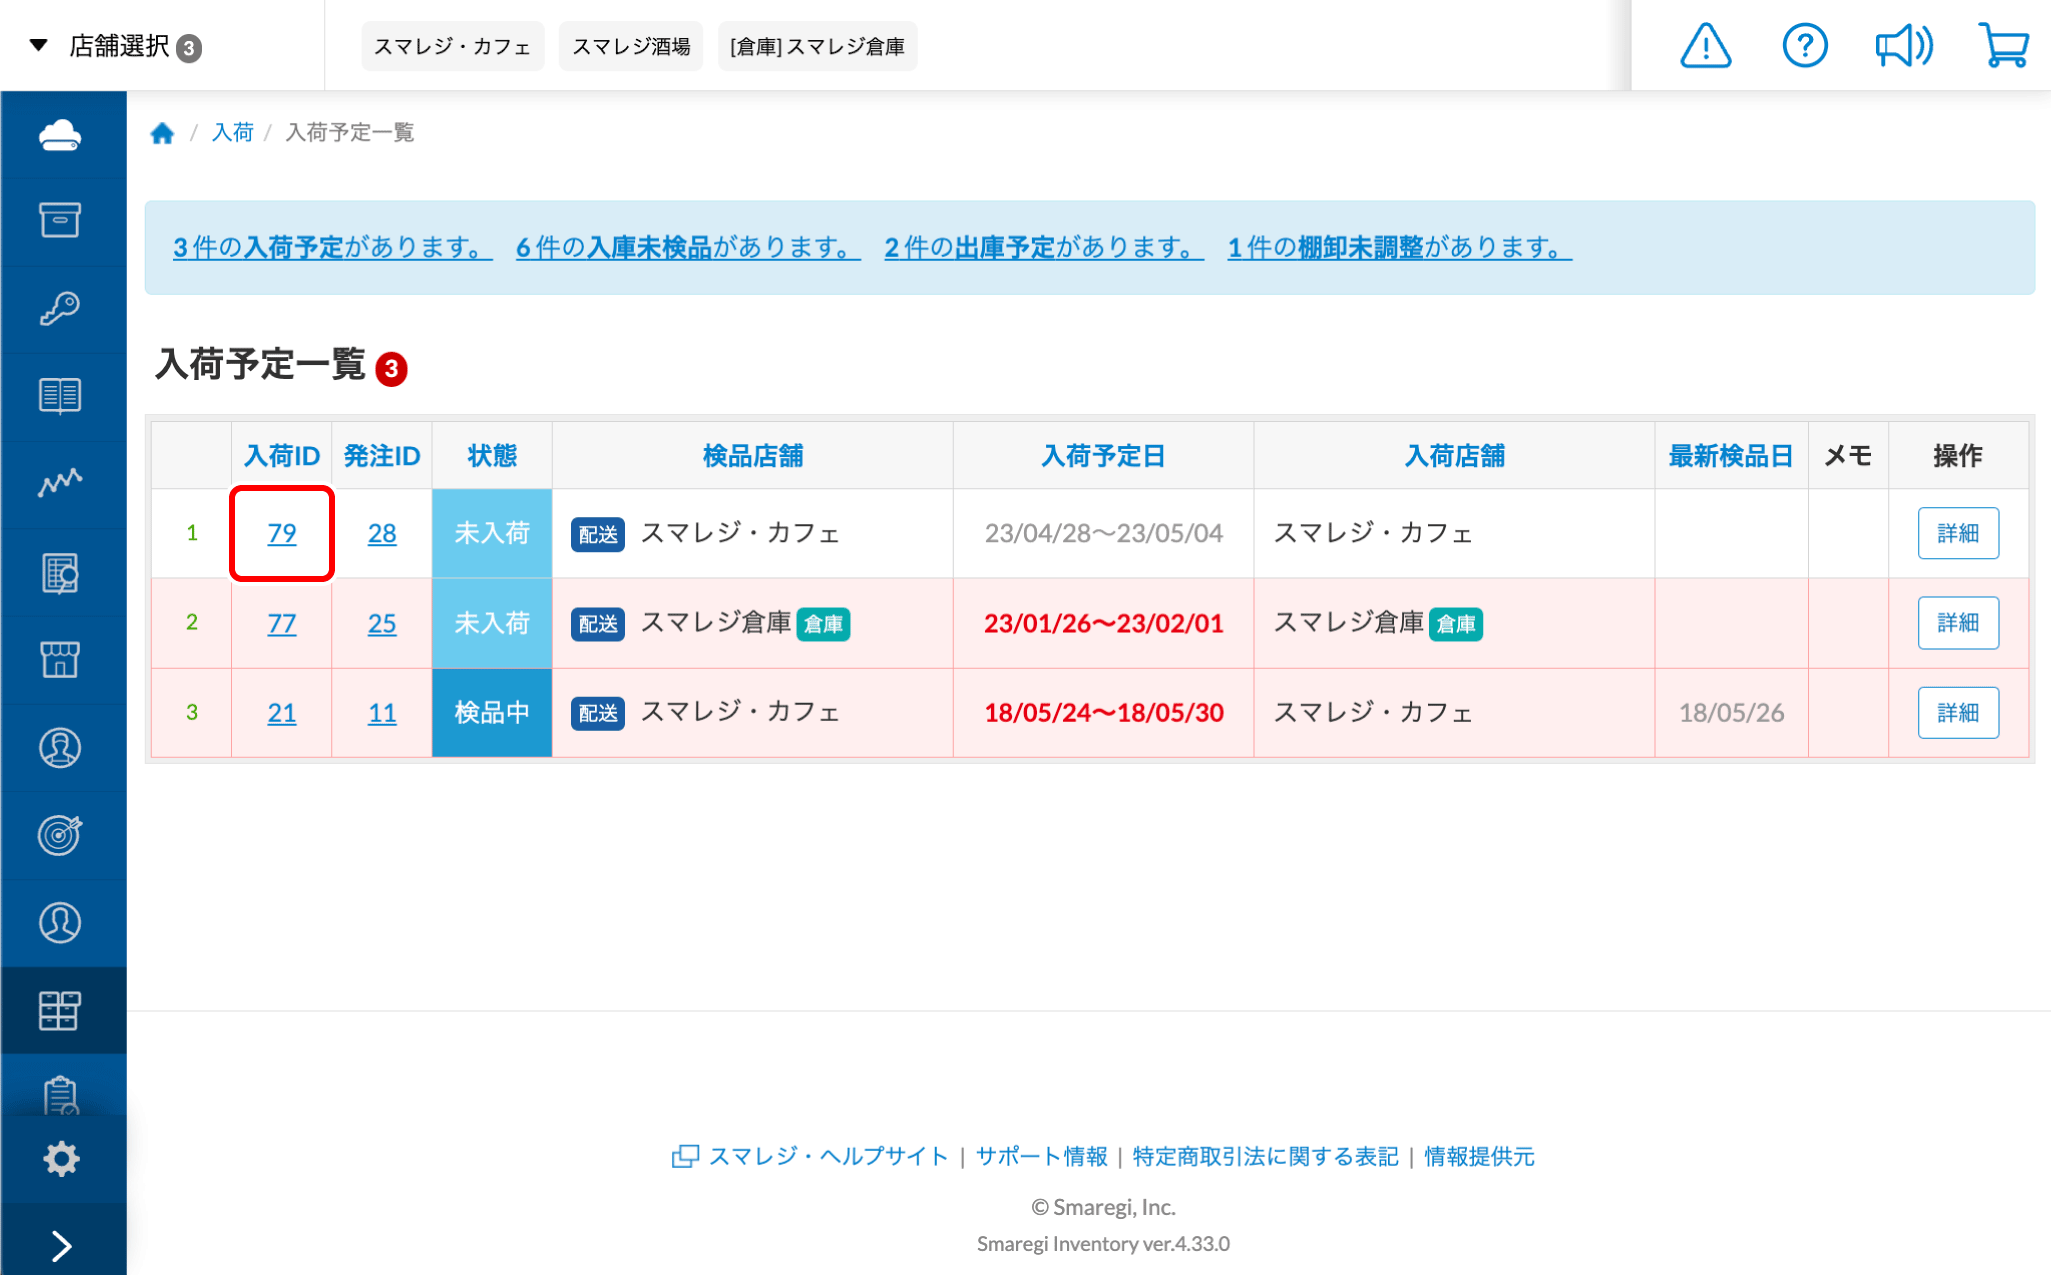Viewport: 2051px width, 1275px height.
Task: Open the settings gear in sidebar
Action: coord(61,1159)
